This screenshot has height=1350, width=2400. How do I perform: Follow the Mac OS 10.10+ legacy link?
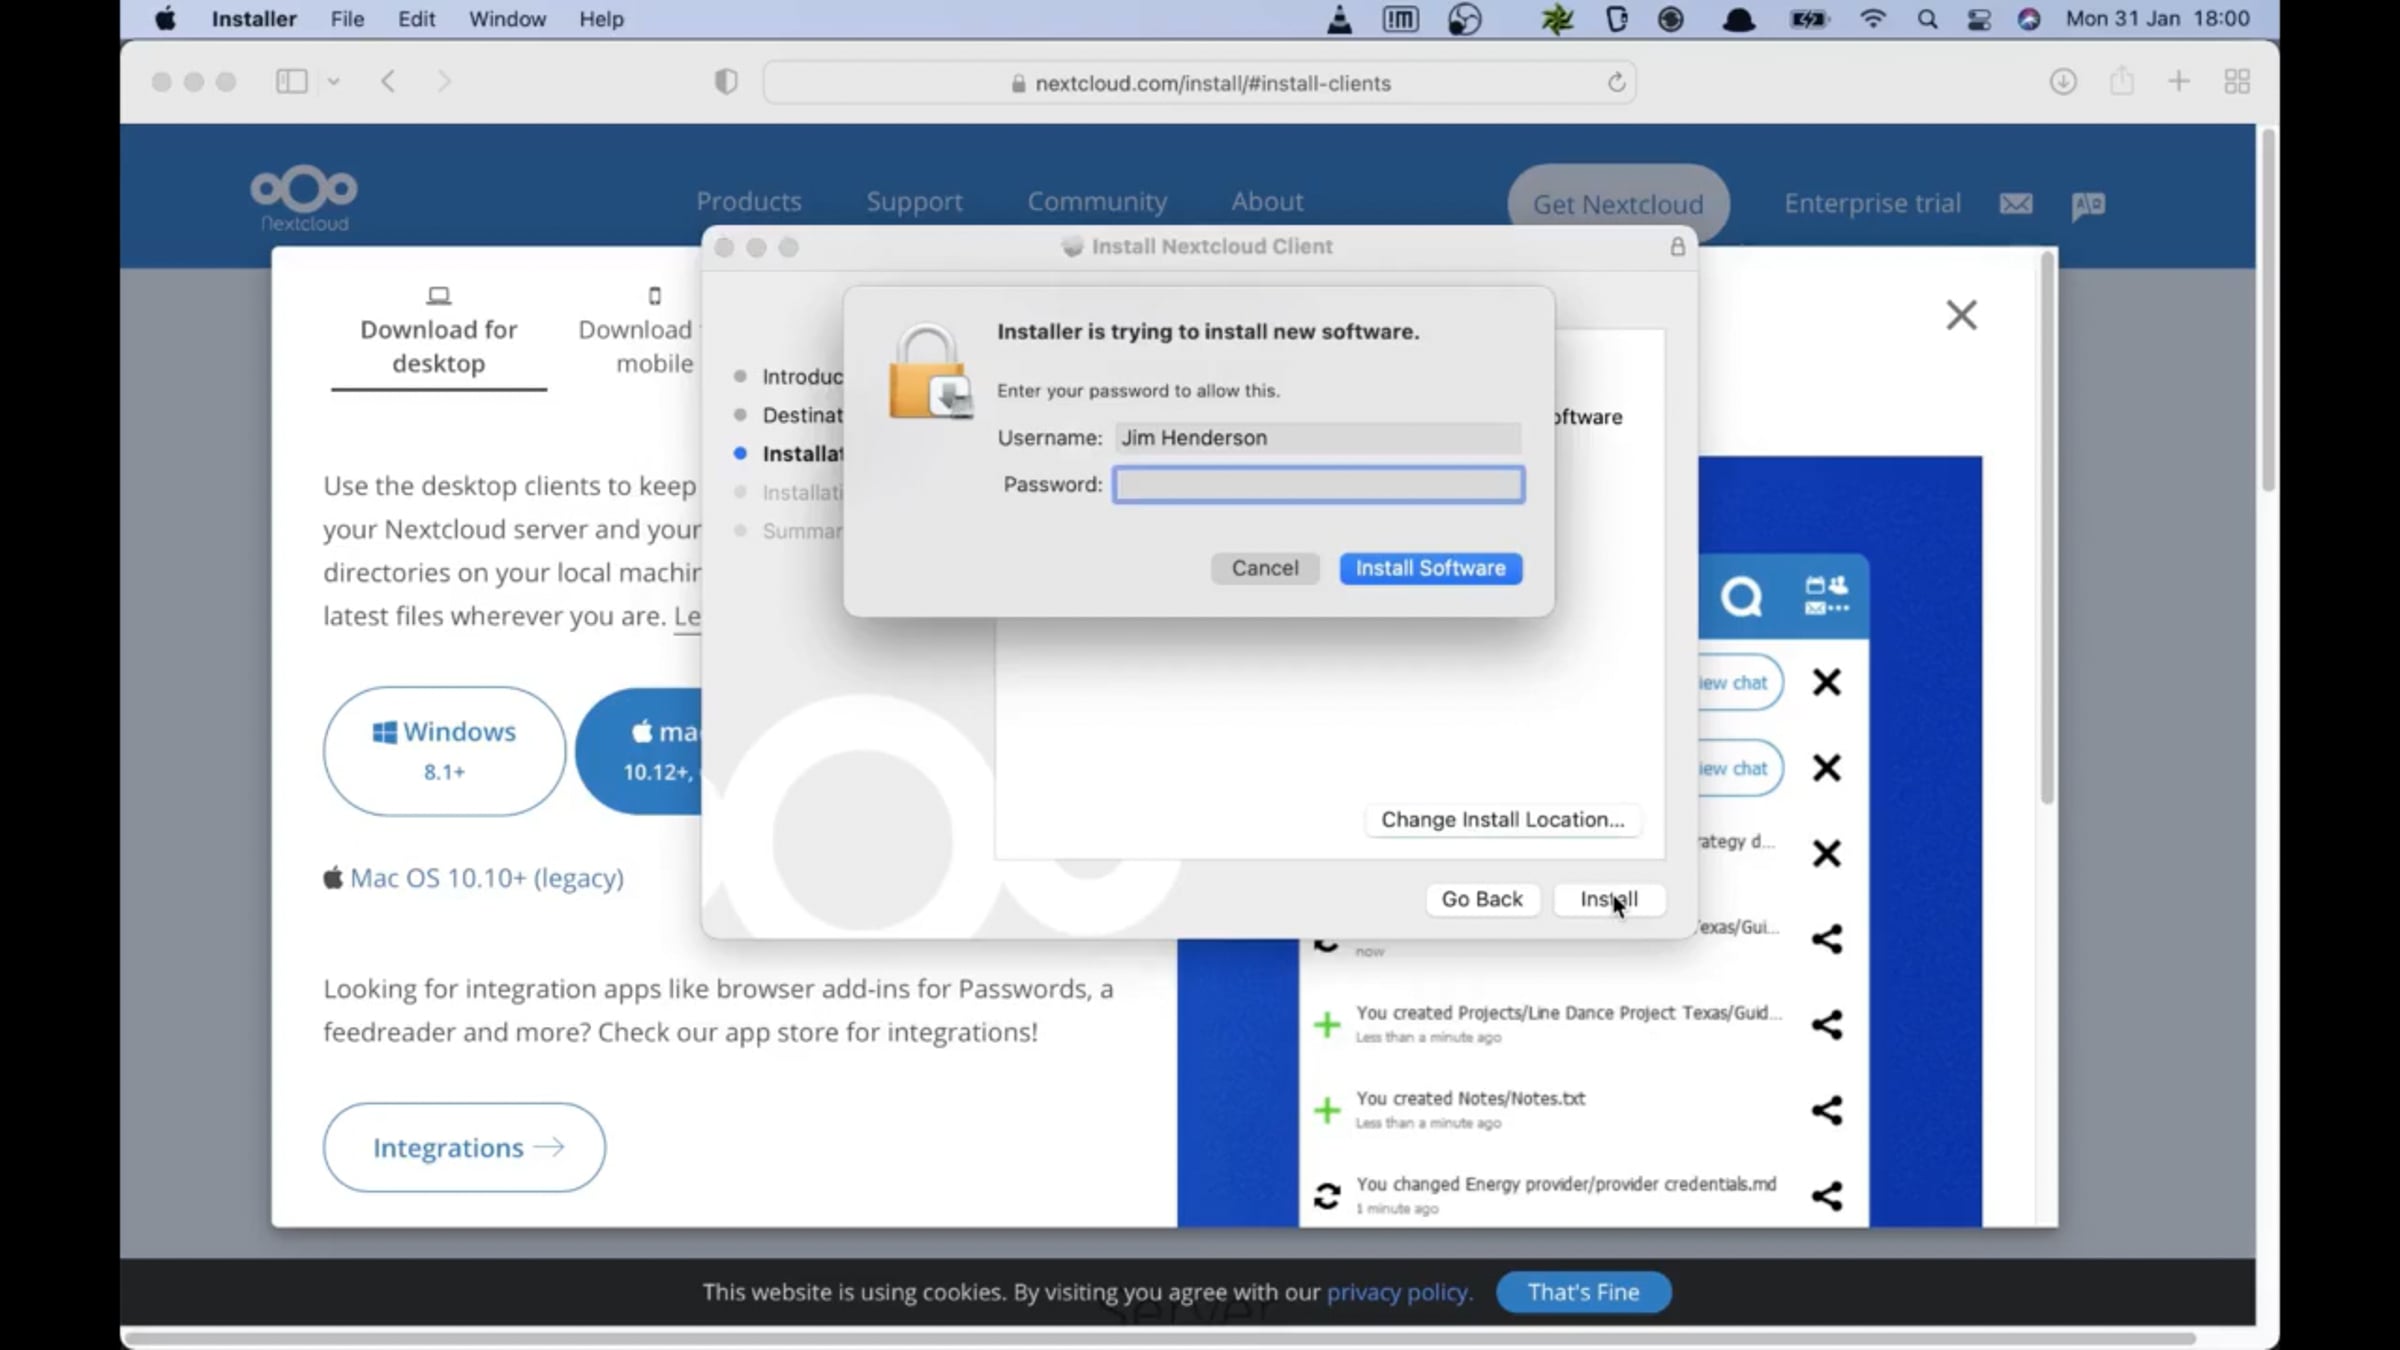pyautogui.click(x=486, y=878)
